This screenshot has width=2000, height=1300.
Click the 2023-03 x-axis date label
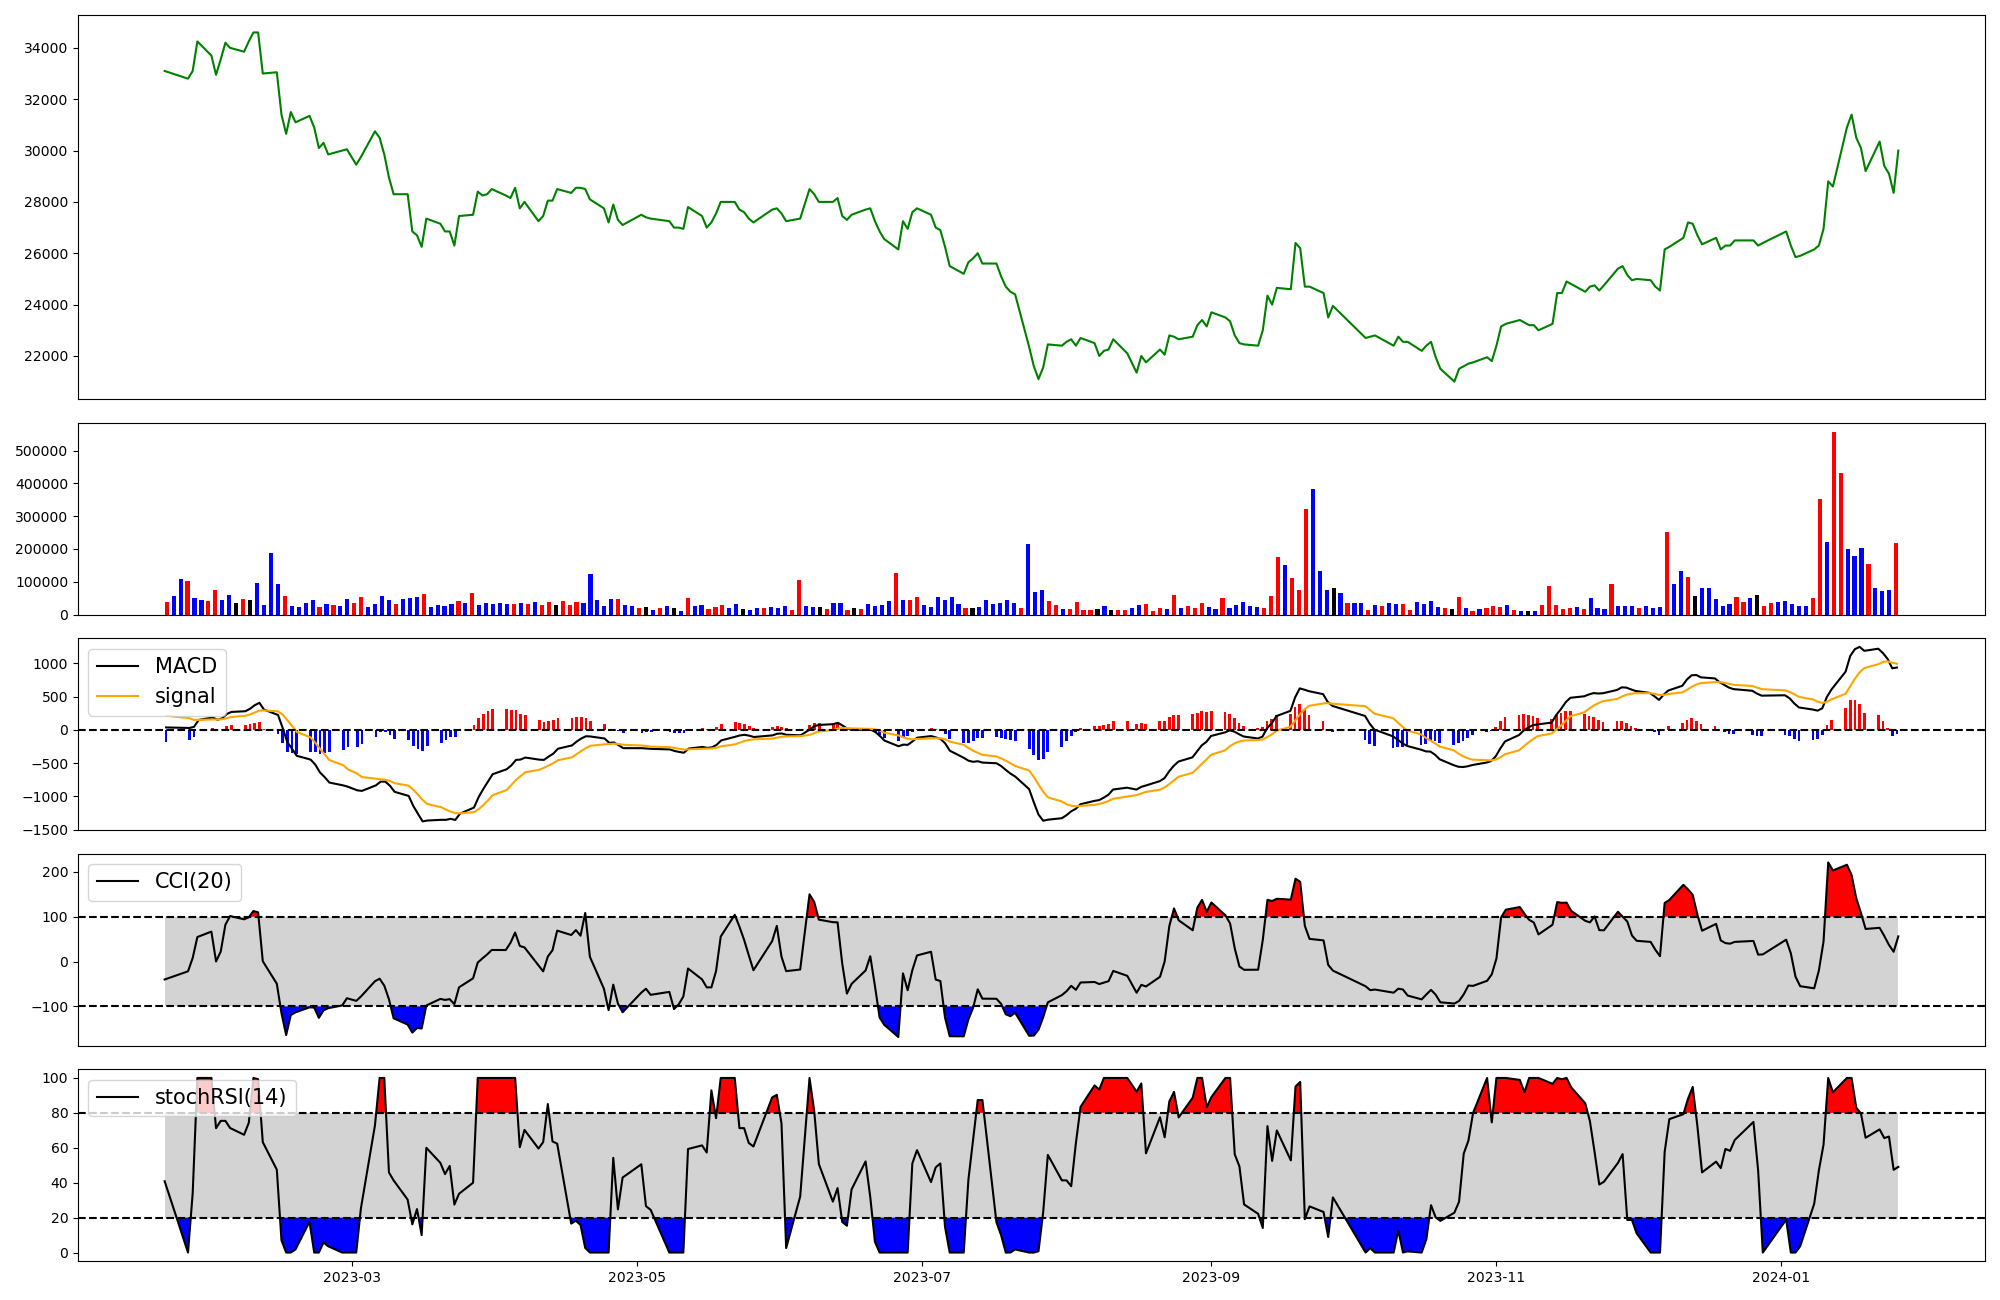(x=352, y=1277)
